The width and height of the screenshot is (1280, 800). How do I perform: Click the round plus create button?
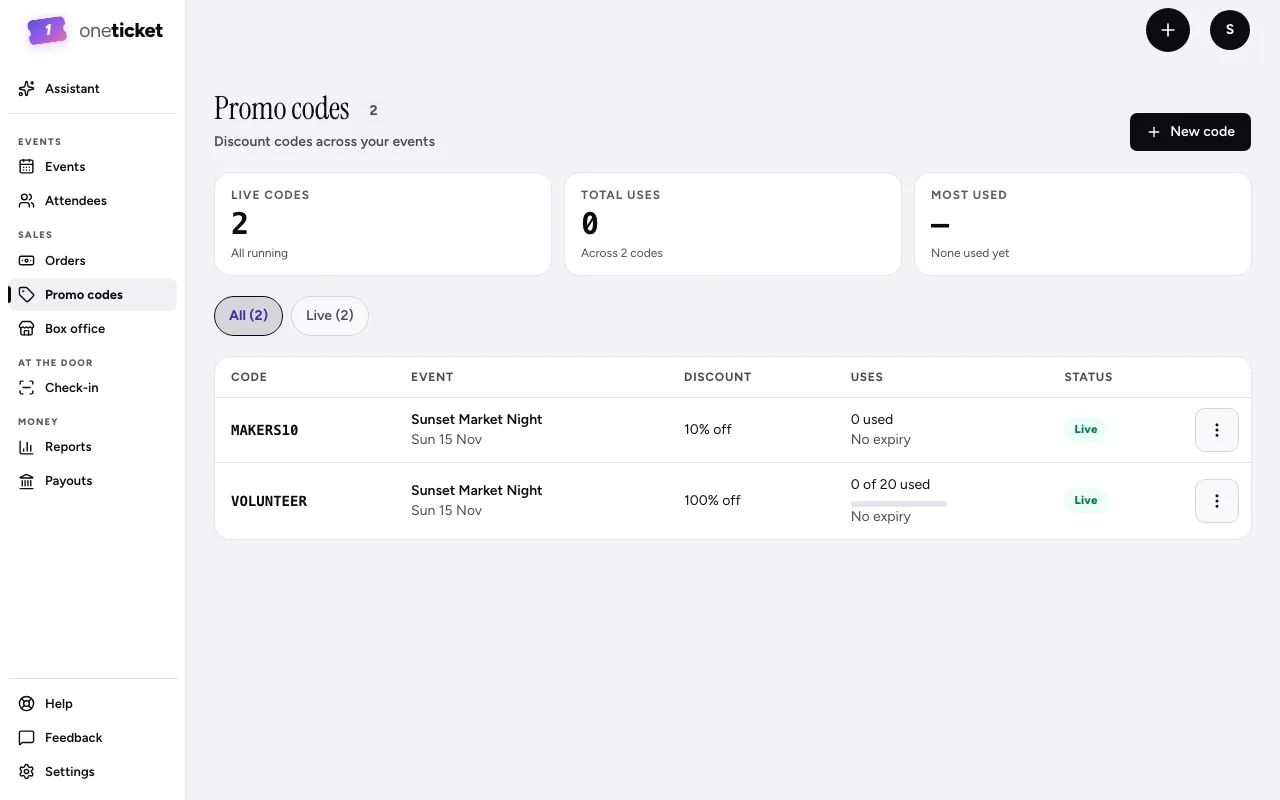point(1168,30)
